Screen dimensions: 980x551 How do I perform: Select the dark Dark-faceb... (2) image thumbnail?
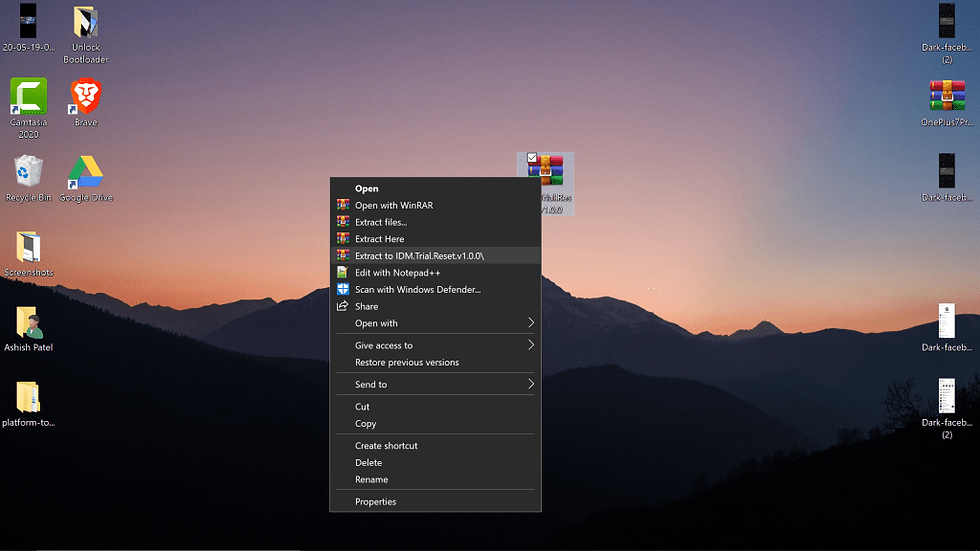947,21
